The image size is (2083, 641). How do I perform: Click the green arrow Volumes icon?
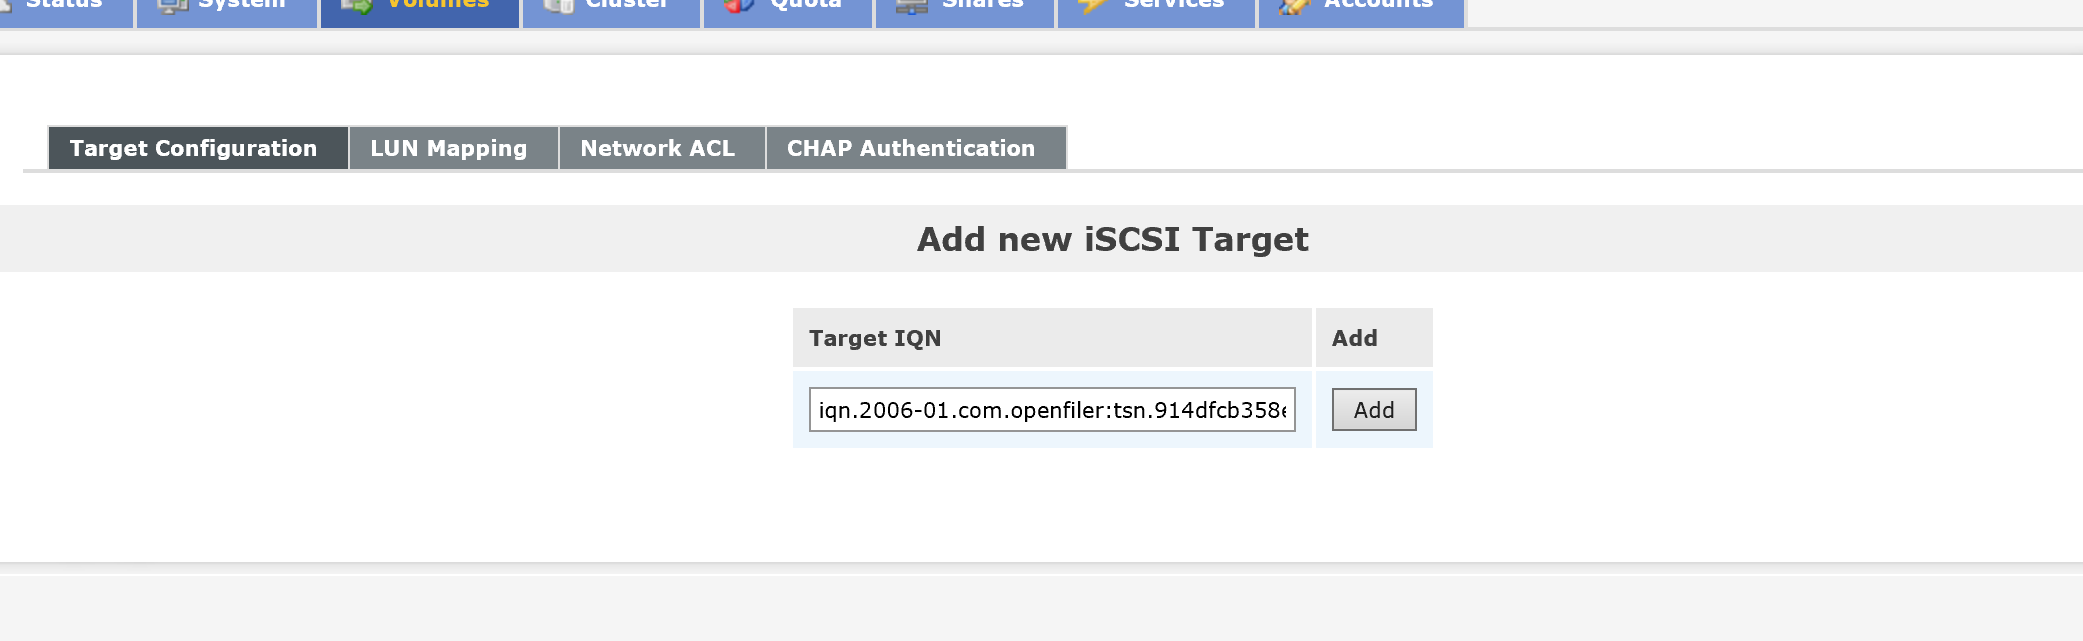coord(356,5)
